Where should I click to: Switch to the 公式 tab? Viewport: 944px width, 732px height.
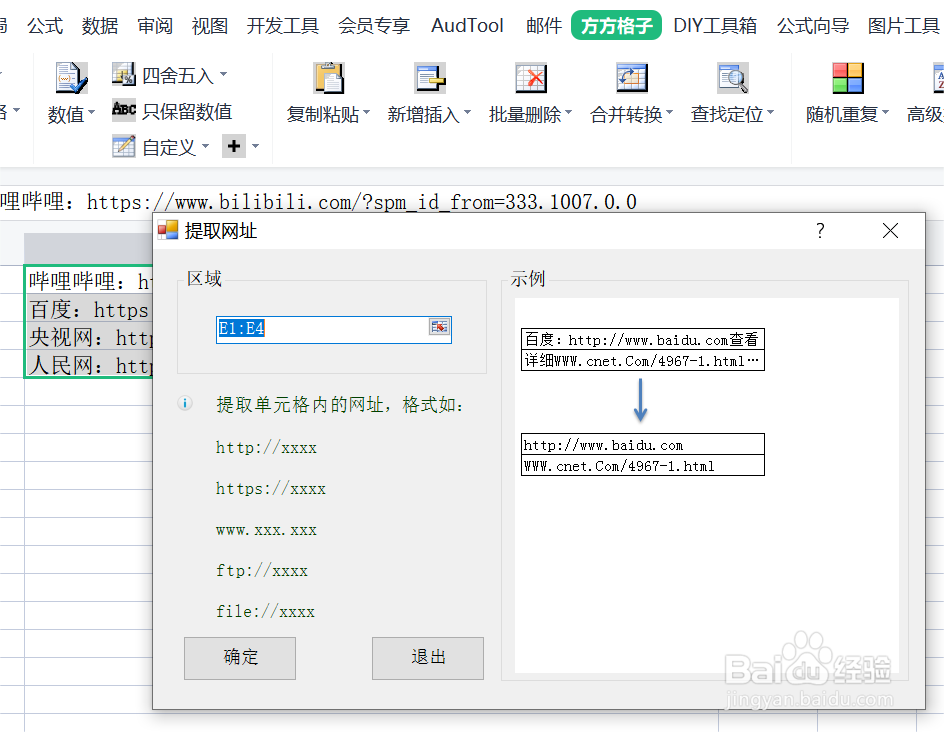(x=45, y=26)
